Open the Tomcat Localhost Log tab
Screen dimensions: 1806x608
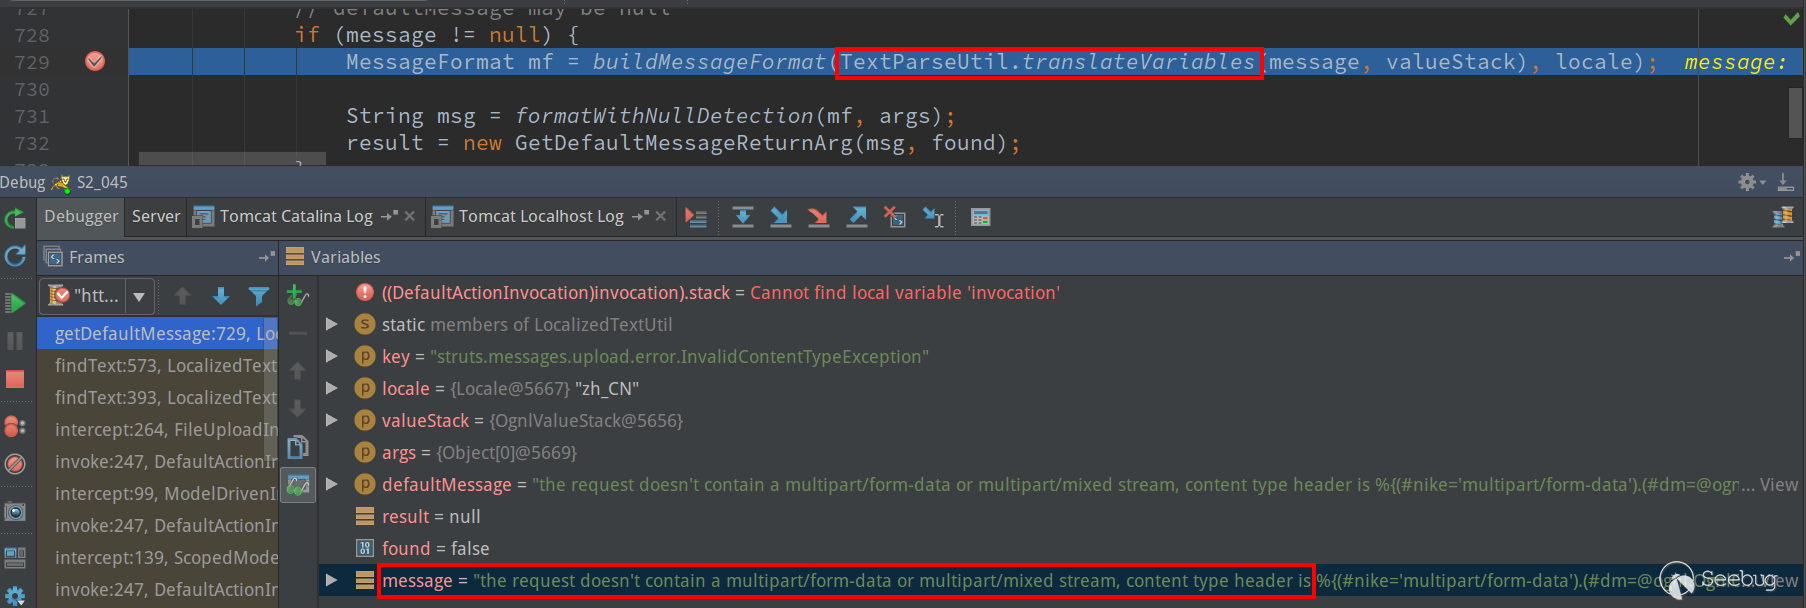(541, 216)
